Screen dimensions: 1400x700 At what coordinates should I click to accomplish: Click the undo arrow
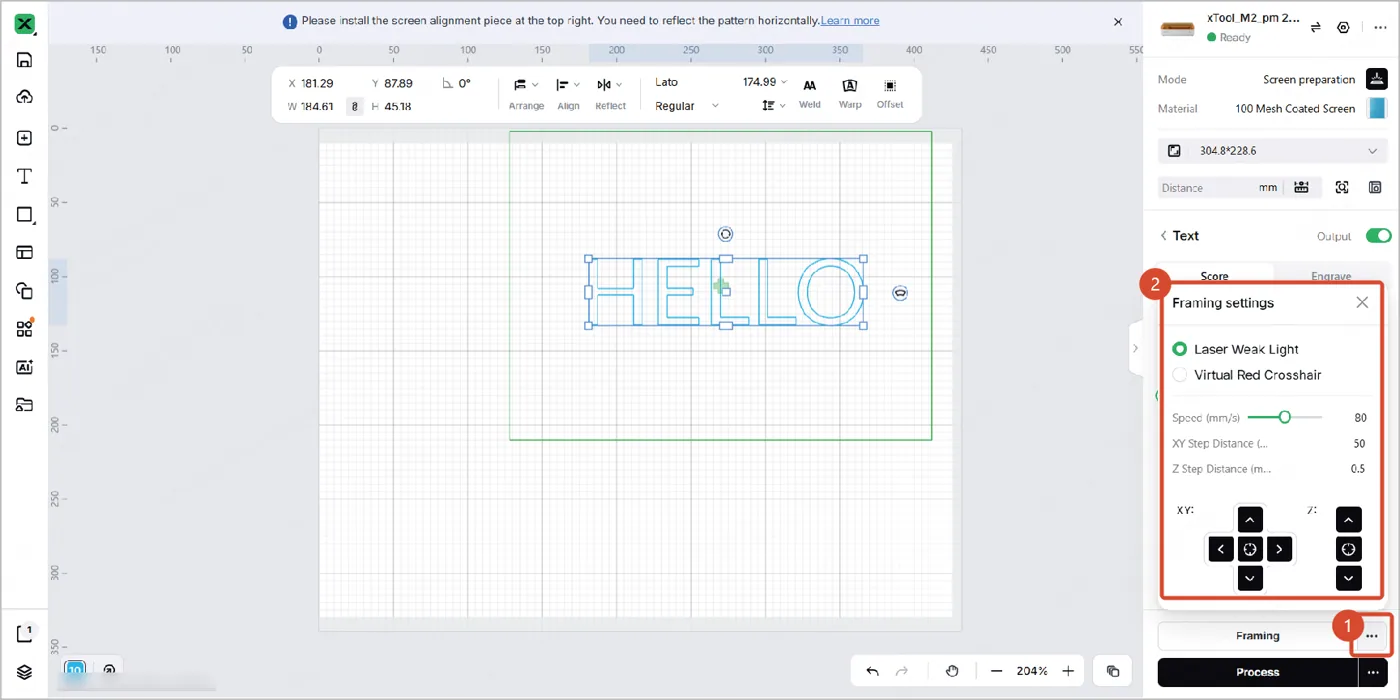pos(873,671)
